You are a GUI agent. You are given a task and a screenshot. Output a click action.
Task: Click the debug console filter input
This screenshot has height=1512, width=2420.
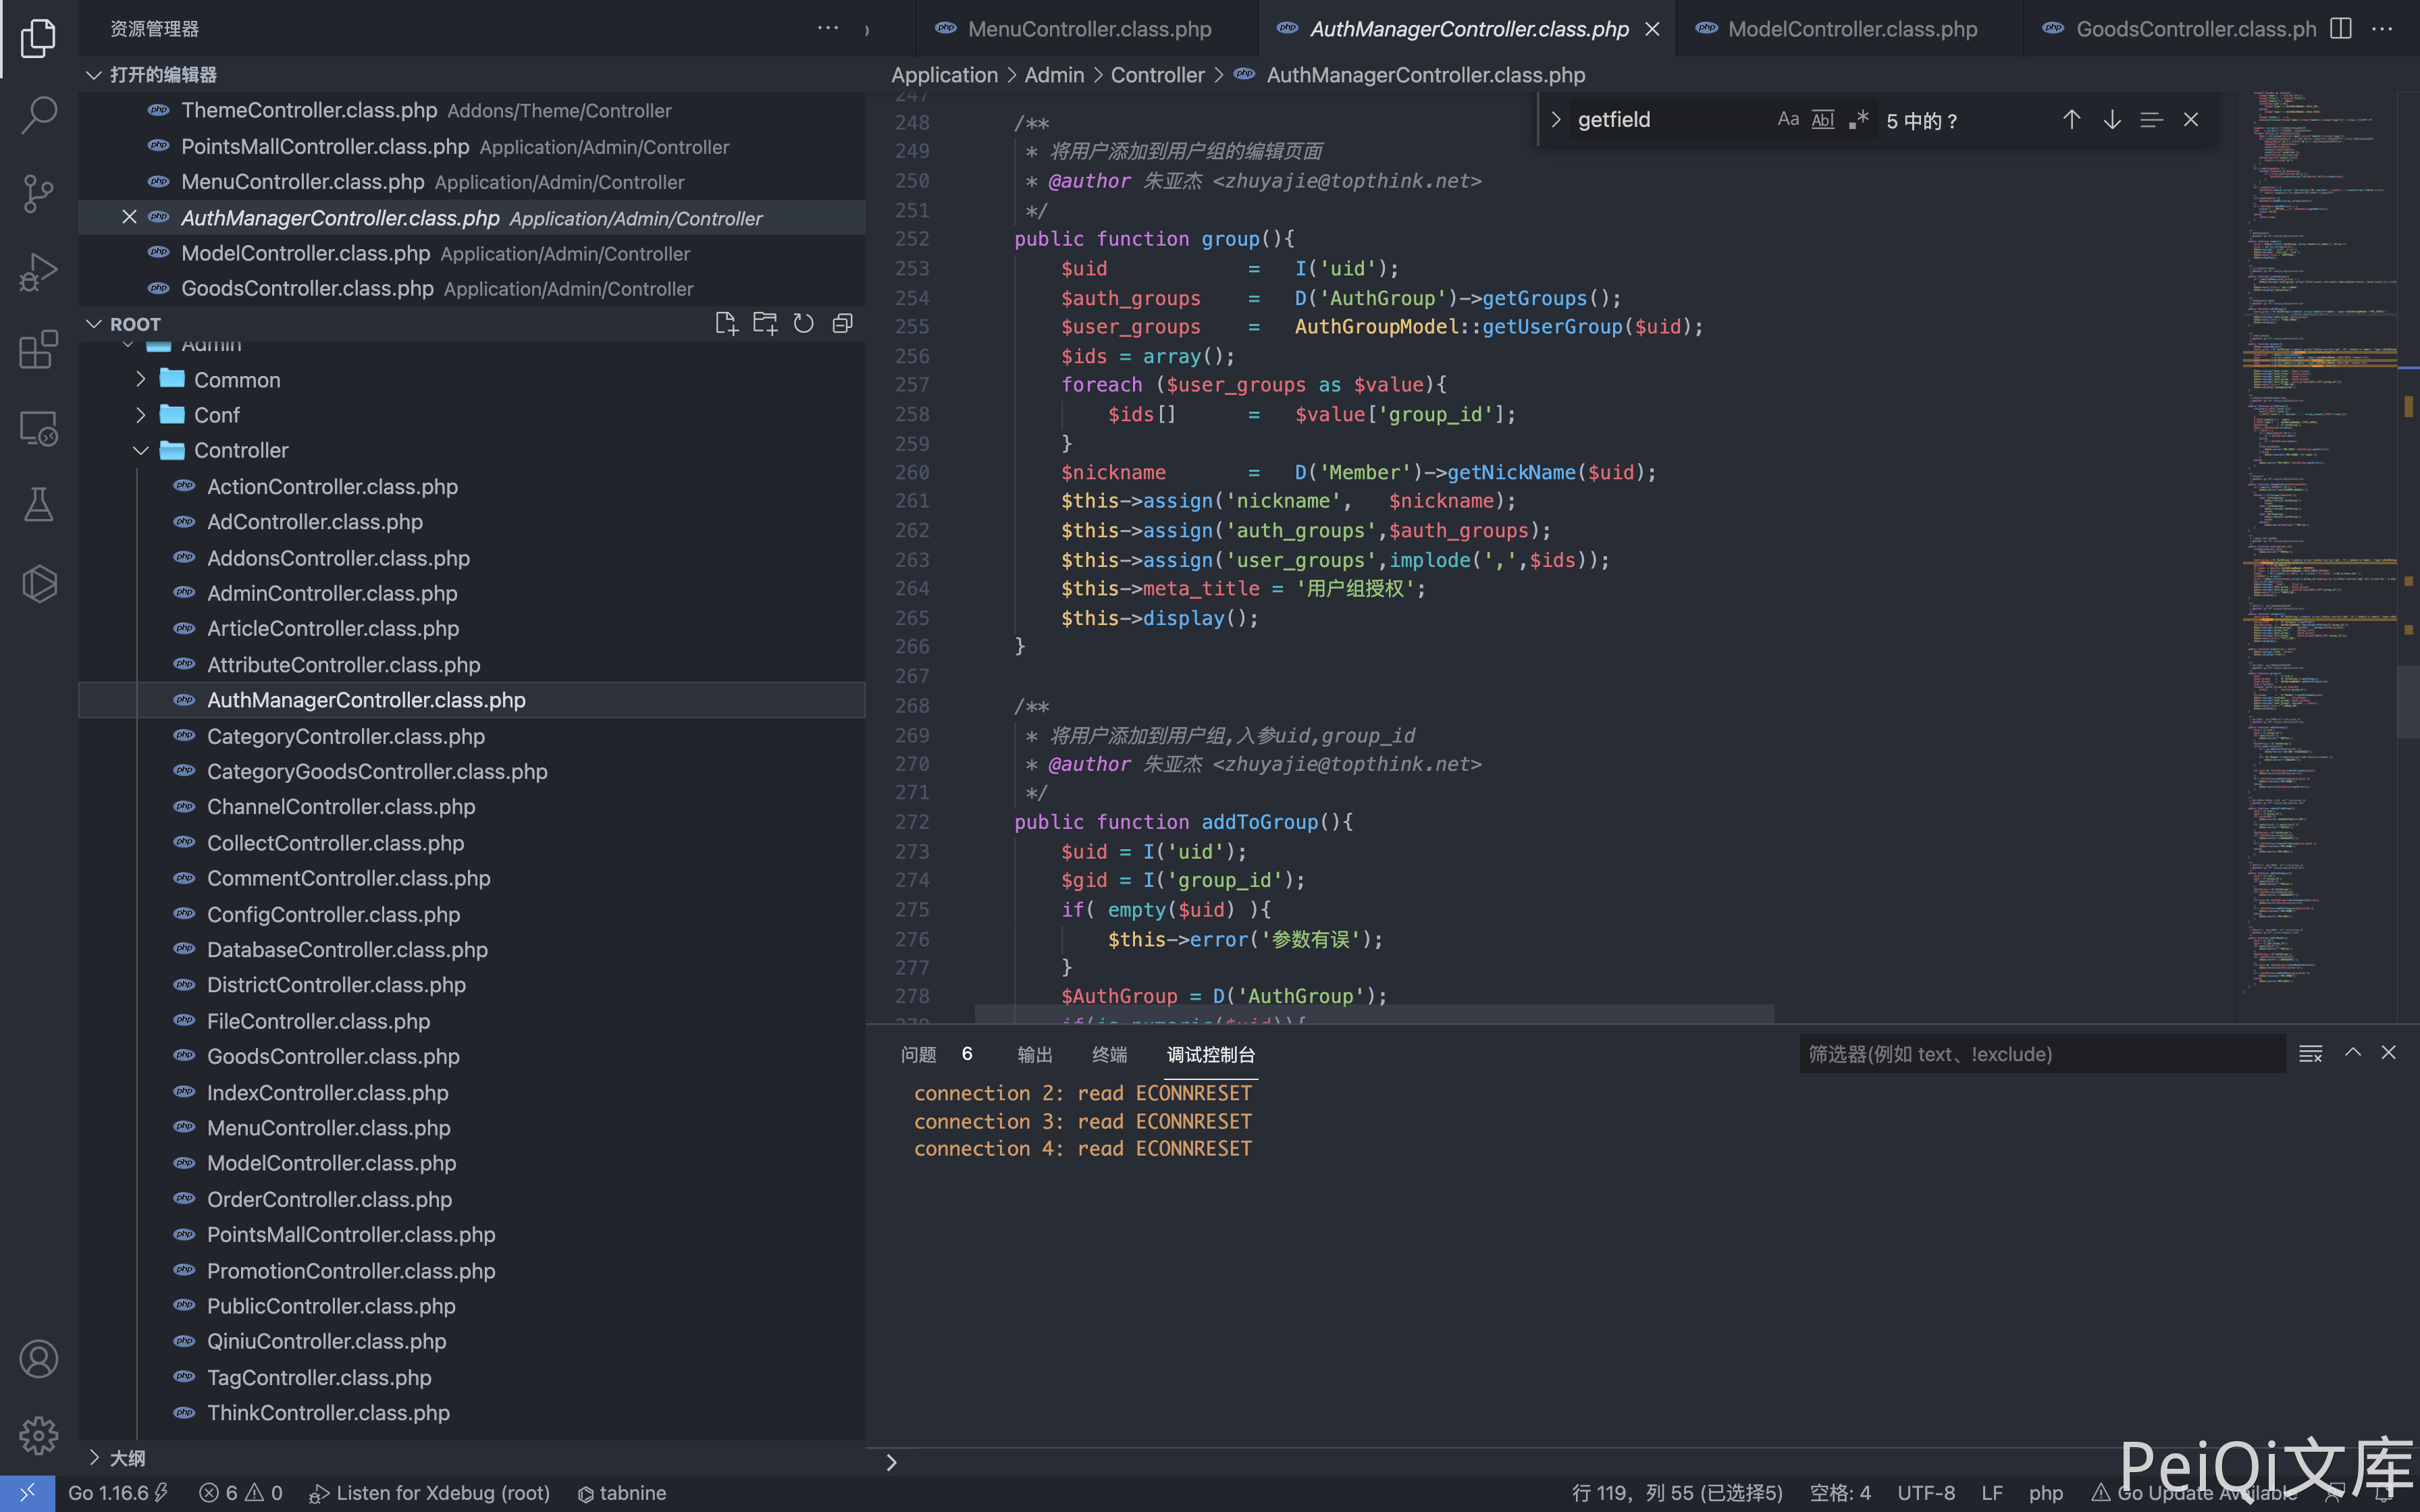coord(2040,1054)
